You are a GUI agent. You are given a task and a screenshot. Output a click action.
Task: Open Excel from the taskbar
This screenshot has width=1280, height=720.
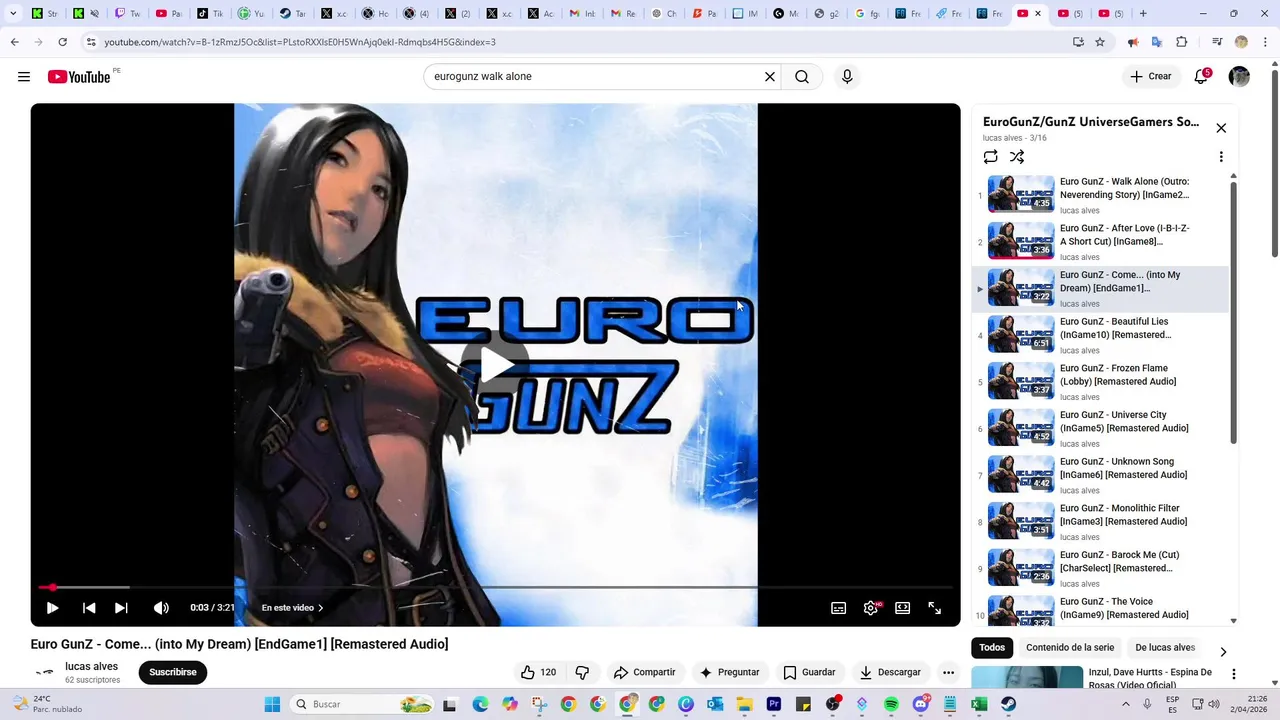979,704
